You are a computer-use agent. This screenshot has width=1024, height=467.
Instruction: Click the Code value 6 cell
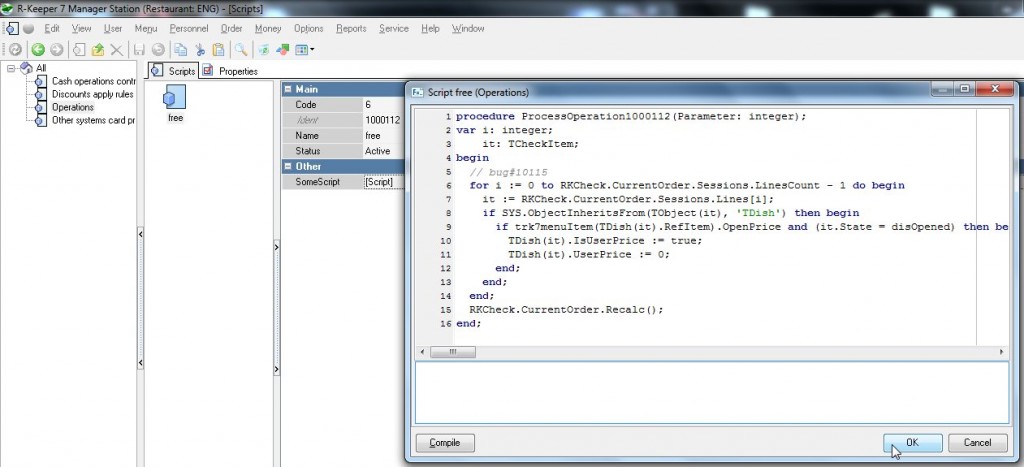(384, 105)
